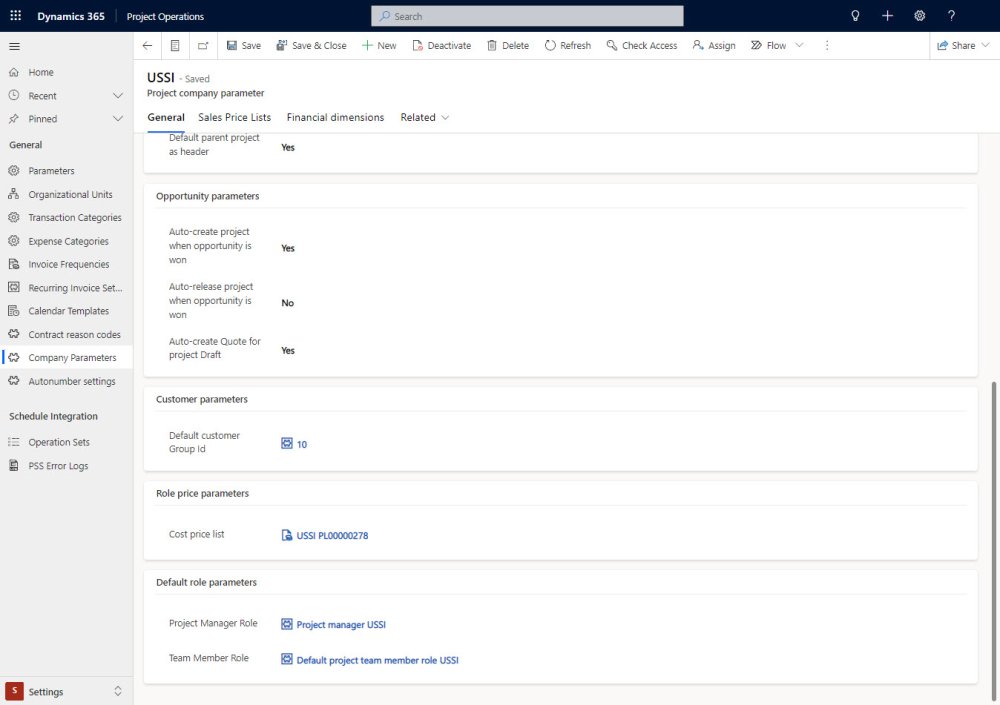This screenshot has width=1000, height=705.
Task: Open the Financial dimensions tab
Action: tap(335, 117)
